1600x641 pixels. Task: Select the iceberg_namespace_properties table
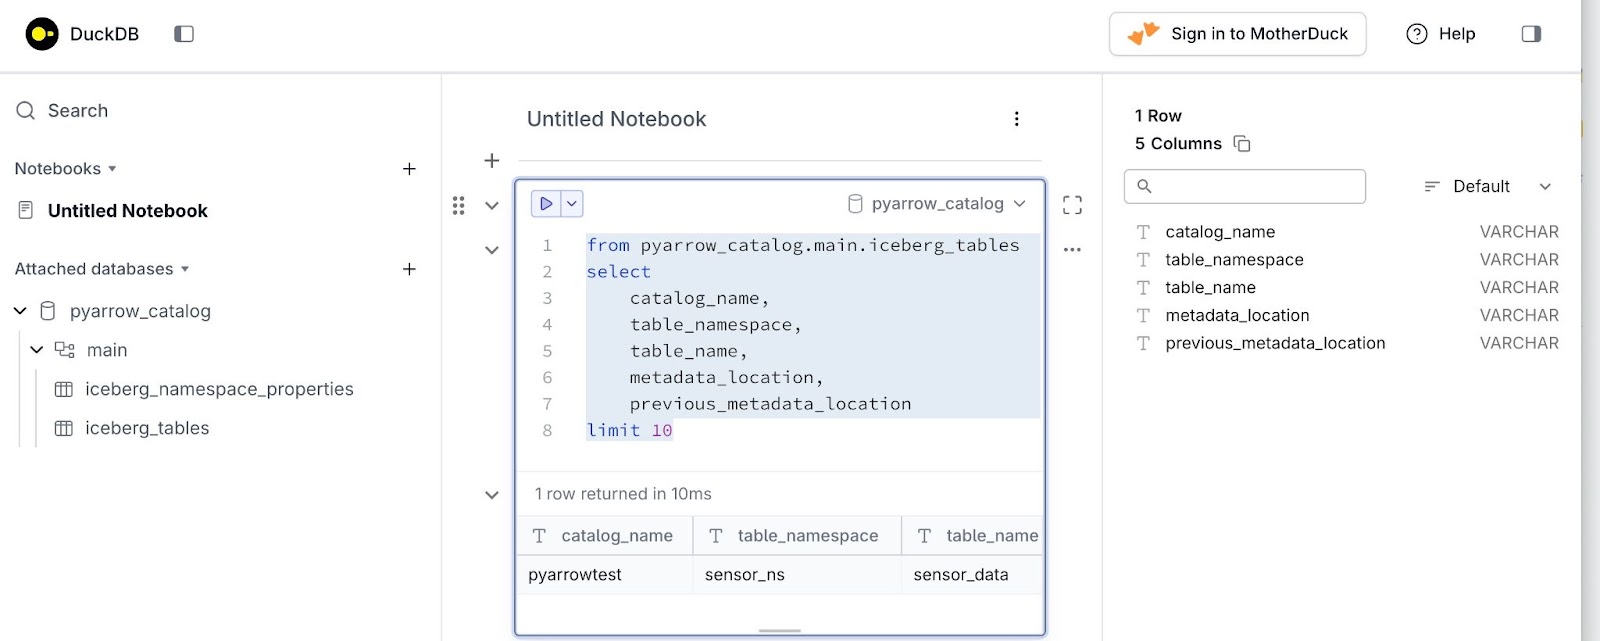(x=219, y=389)
